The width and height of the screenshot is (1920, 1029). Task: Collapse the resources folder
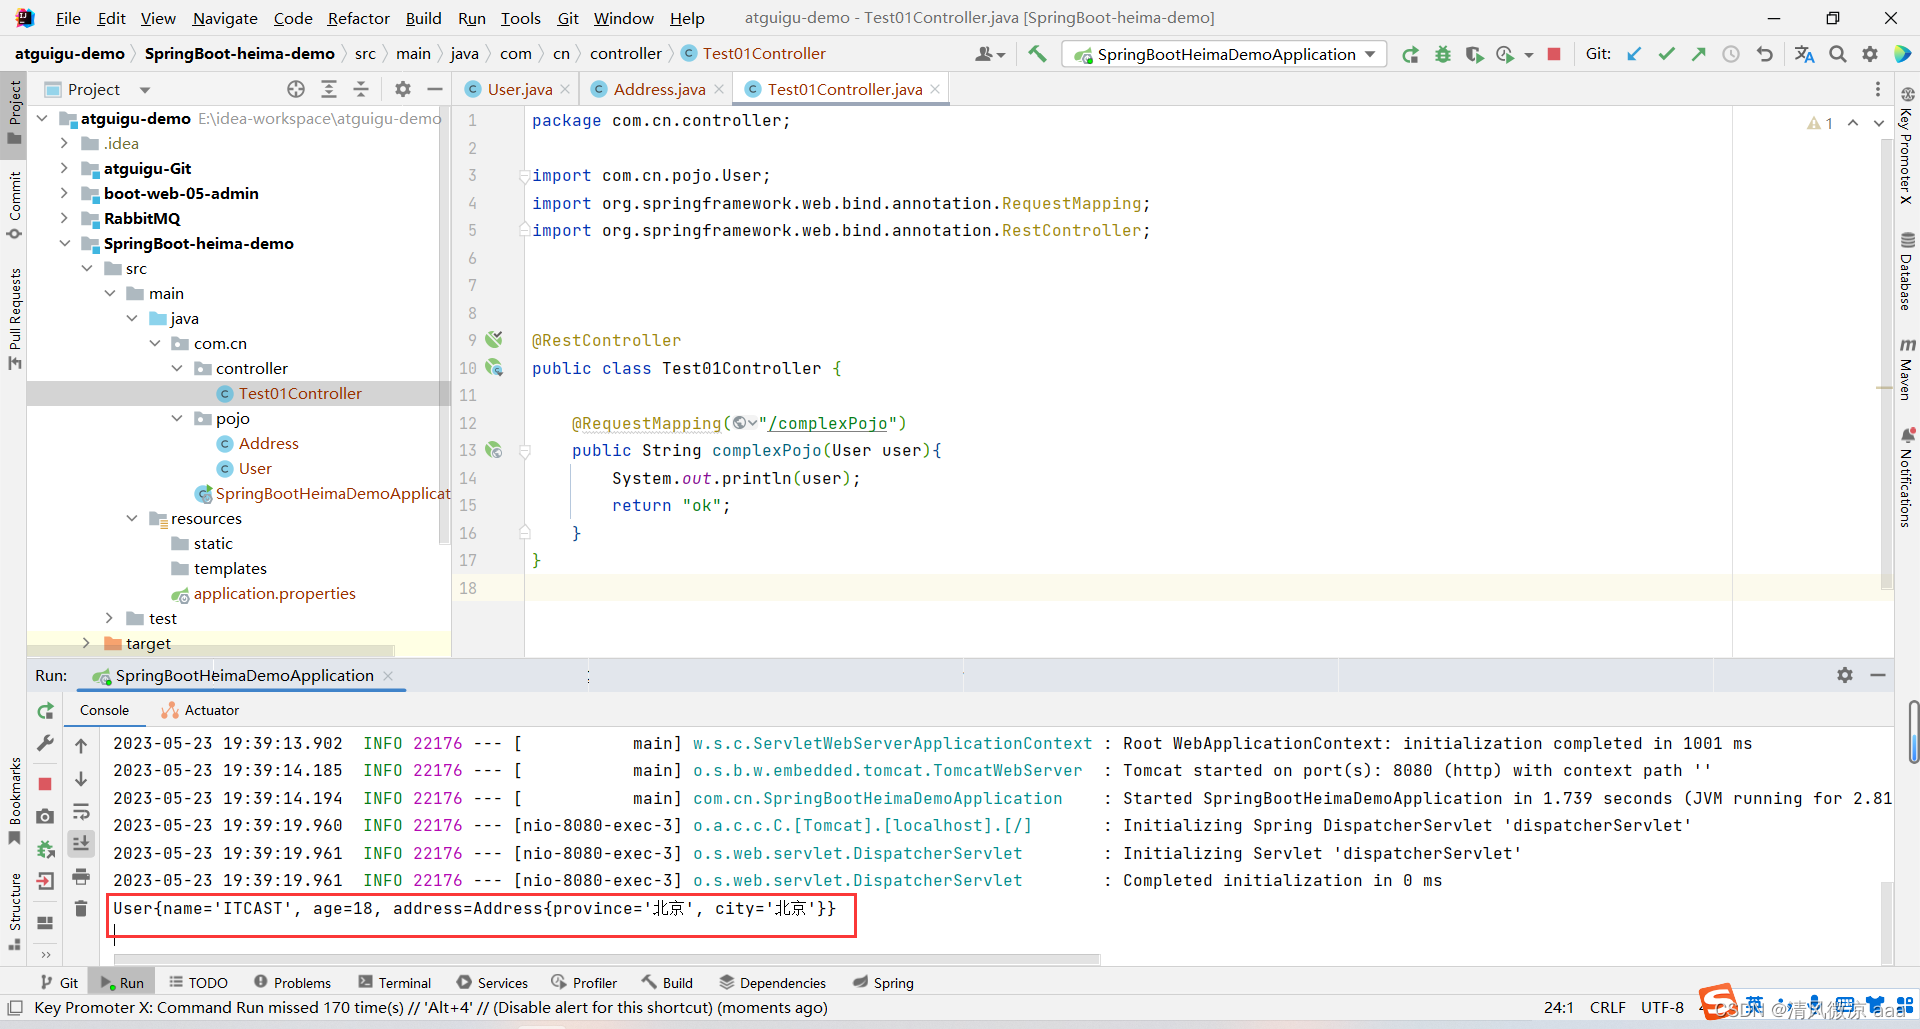tap(132, 518)
